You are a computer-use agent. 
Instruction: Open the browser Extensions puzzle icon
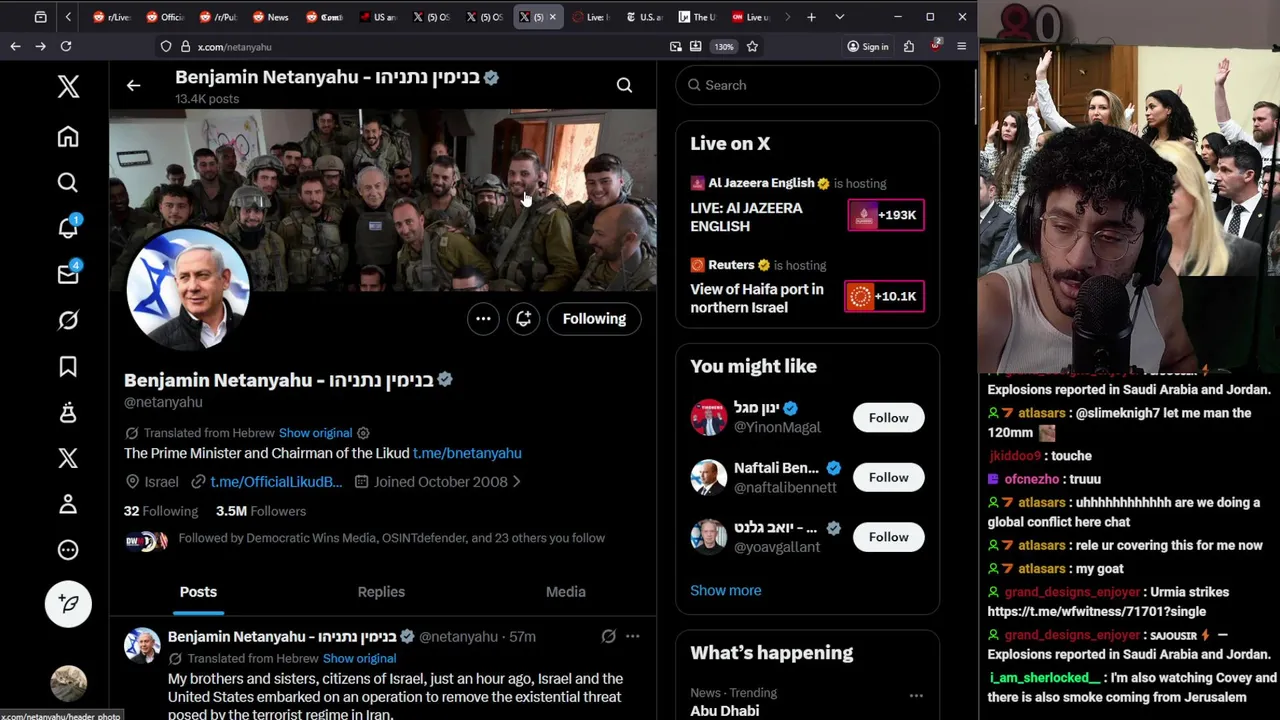(x=908, y=46)
